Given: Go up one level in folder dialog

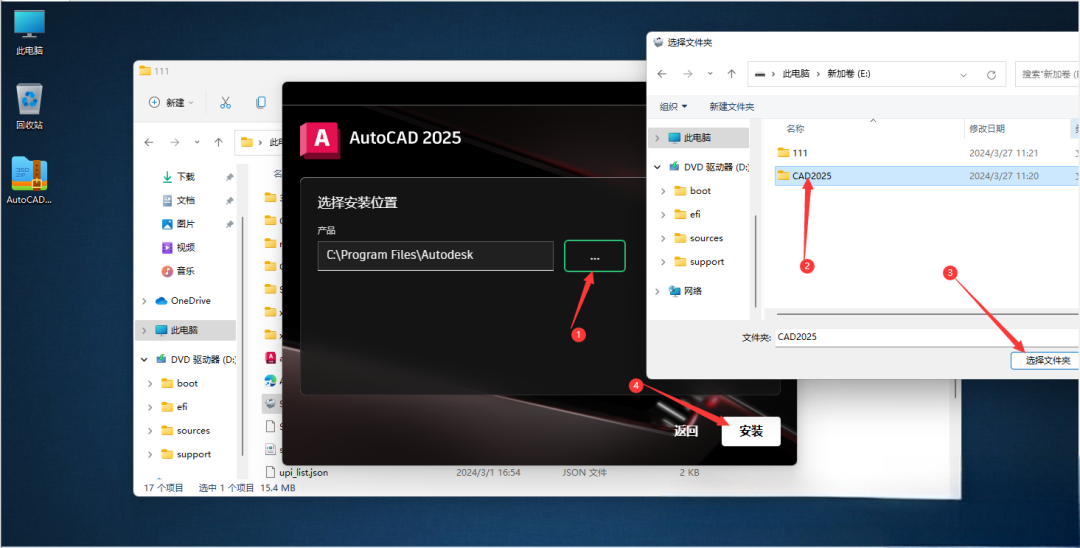Looking at the screenshot, I should point(731,74).
